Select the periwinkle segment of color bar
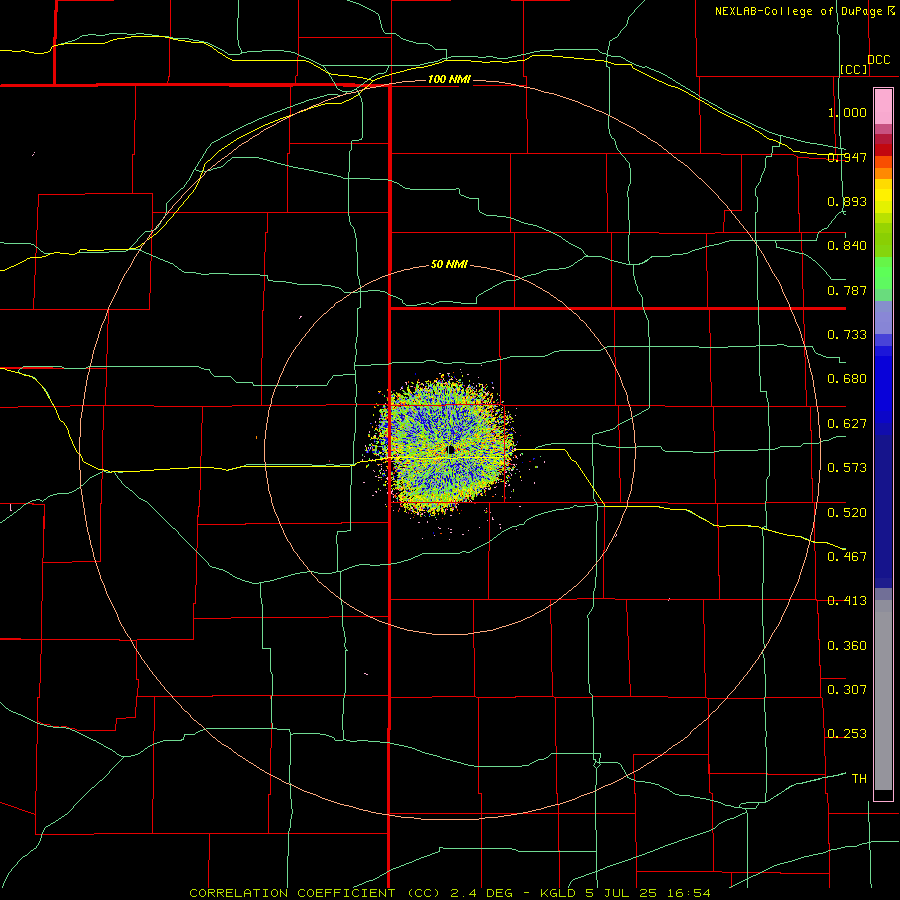The image size is (900, 900). [883, 318]
